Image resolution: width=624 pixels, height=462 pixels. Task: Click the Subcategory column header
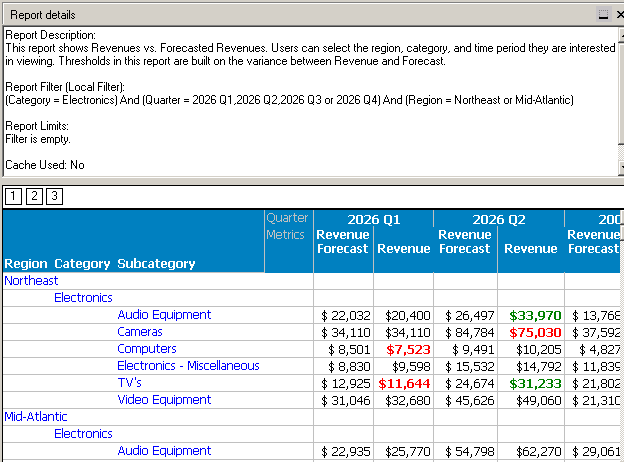click(156, 264)
